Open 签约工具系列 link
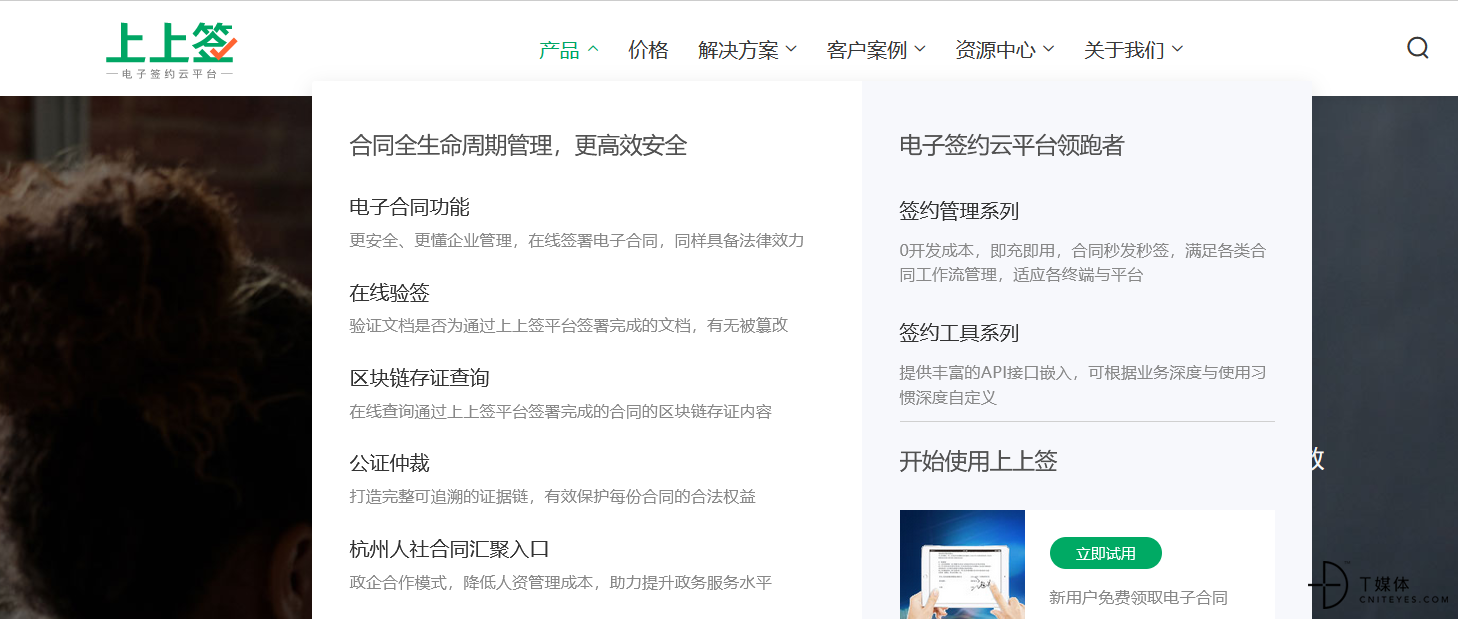The width and height of the screenshot is (1458, 619). (x=959, y=333)
